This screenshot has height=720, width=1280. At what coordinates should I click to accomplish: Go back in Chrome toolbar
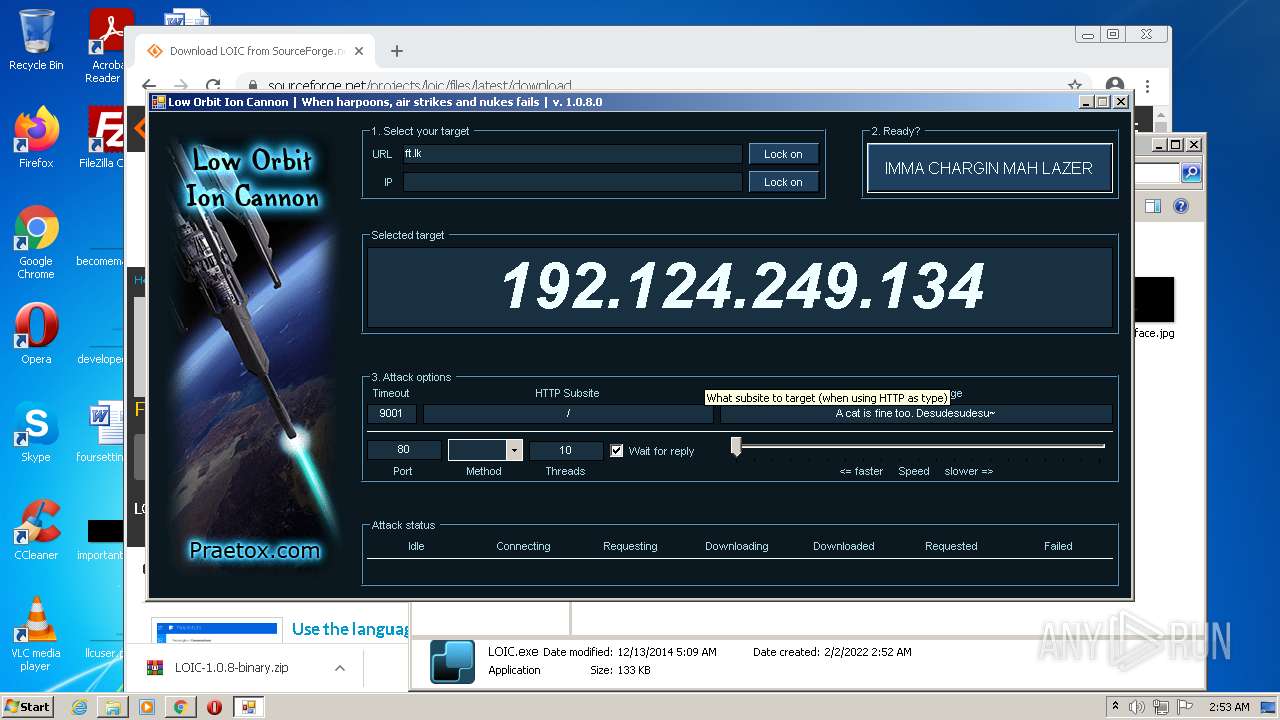click(x=149, y=86)
